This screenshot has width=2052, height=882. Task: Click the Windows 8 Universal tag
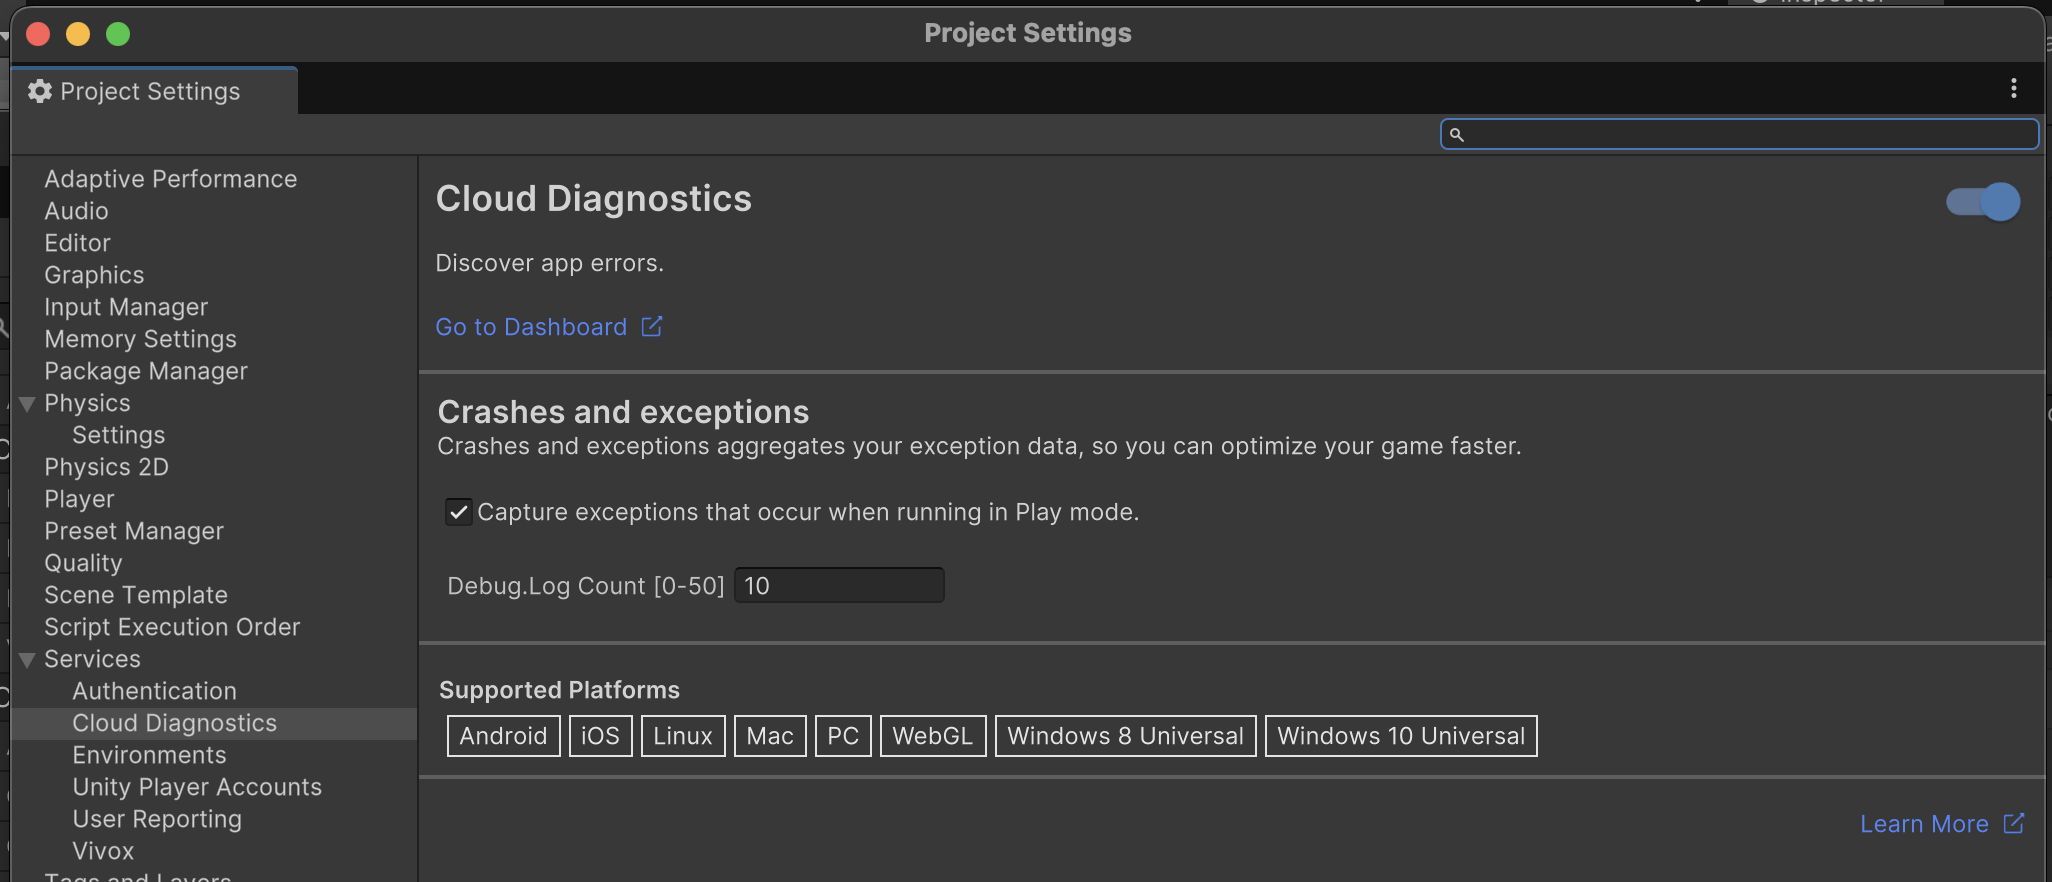tap(1125, 736)
